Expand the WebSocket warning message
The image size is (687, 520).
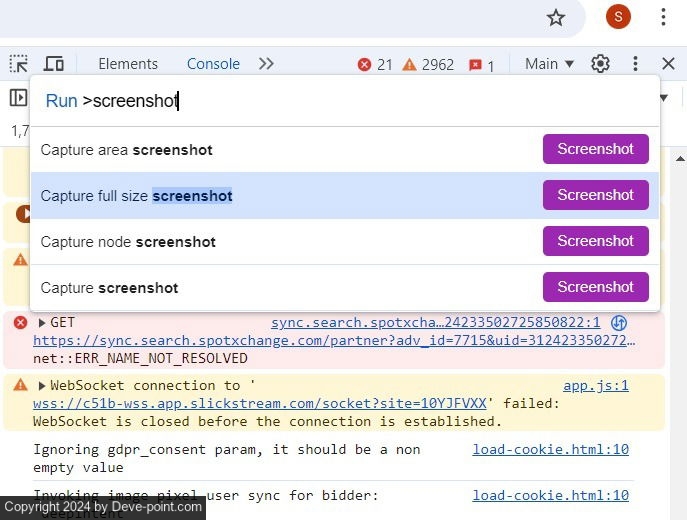point(42,385)
